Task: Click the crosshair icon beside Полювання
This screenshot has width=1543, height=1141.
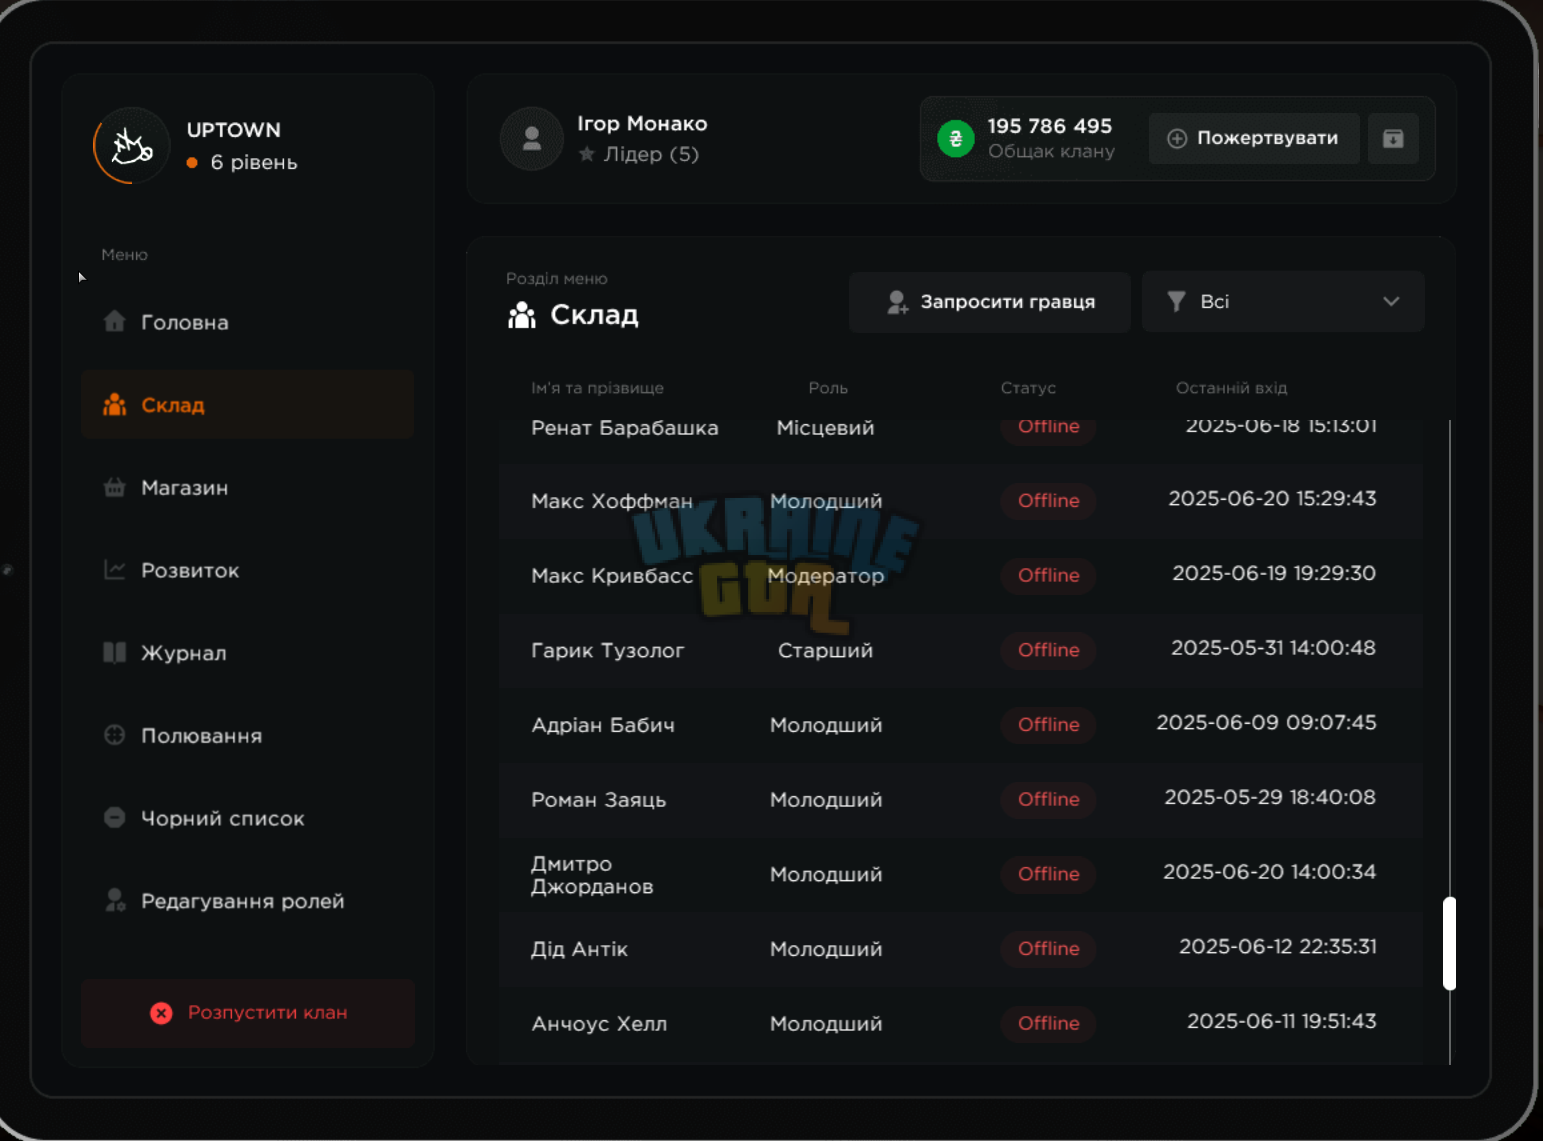Action: (x=115, y=735)
